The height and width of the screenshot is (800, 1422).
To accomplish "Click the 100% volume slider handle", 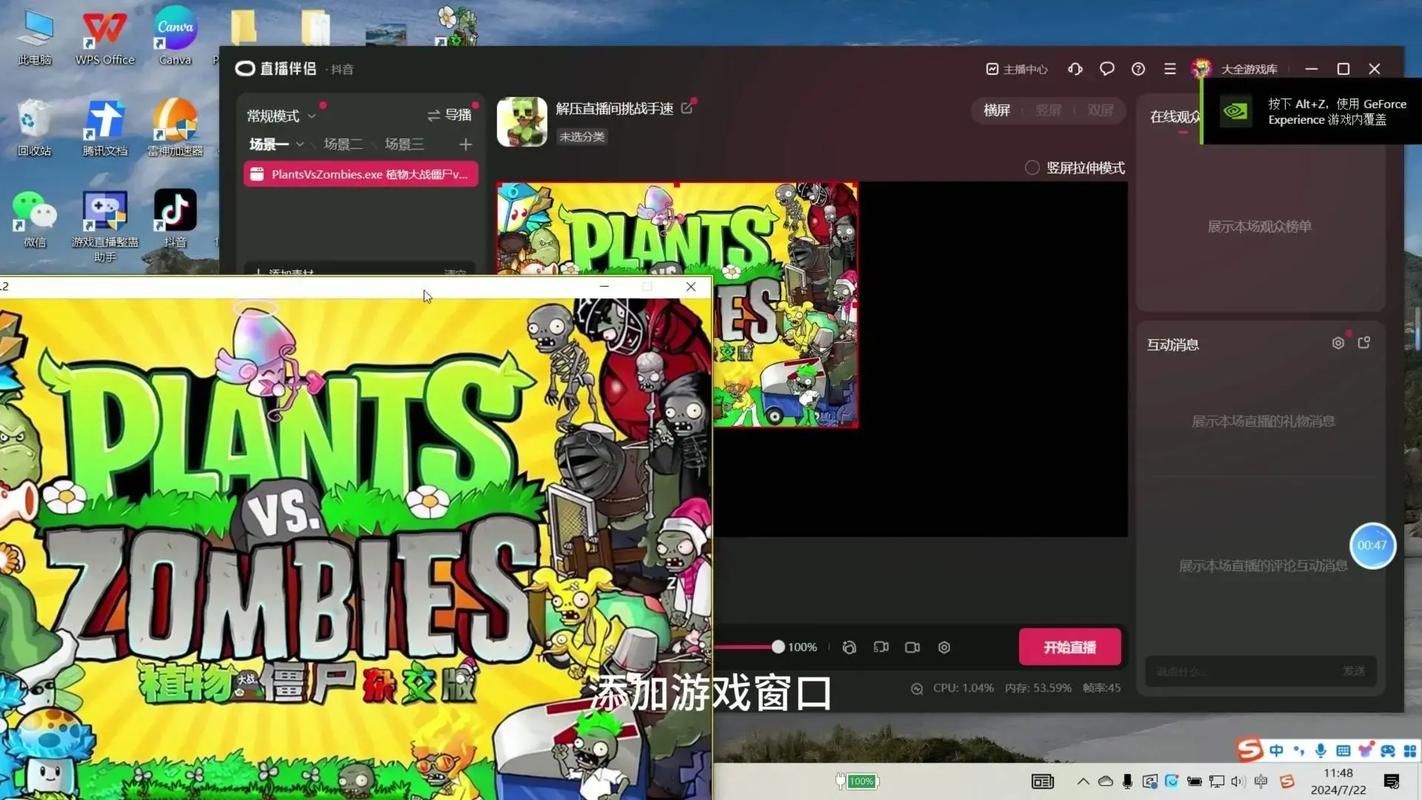I will [x=778, y=647].
